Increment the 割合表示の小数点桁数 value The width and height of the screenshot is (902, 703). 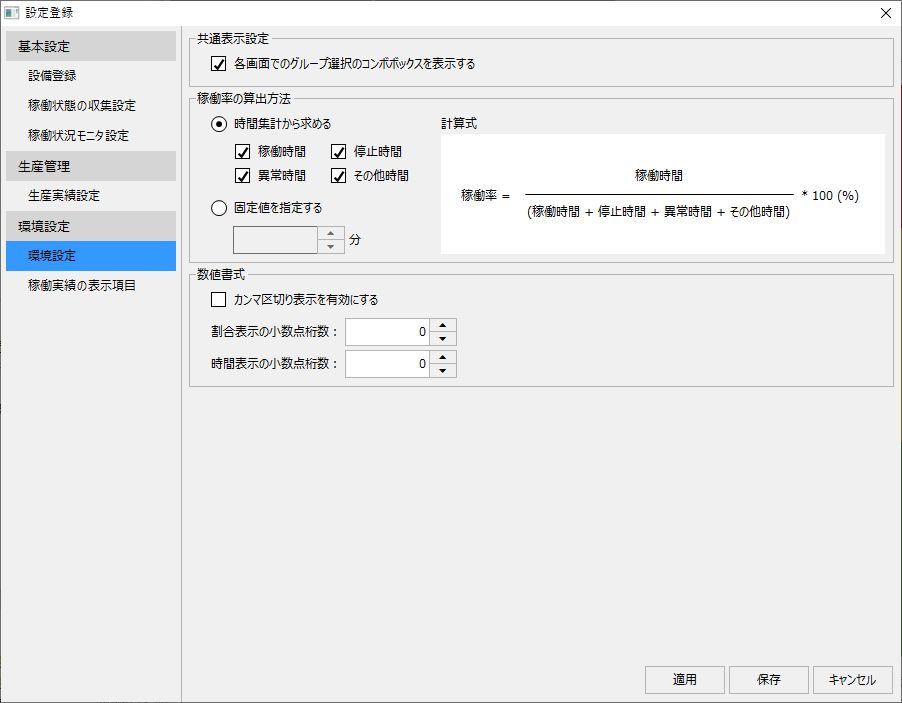443,325
